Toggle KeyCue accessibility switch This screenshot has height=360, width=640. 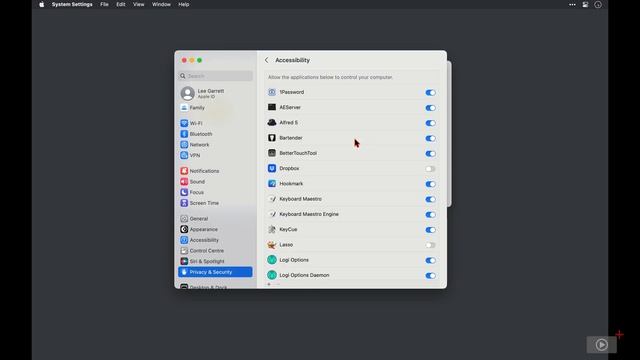[x=430, y=230]
